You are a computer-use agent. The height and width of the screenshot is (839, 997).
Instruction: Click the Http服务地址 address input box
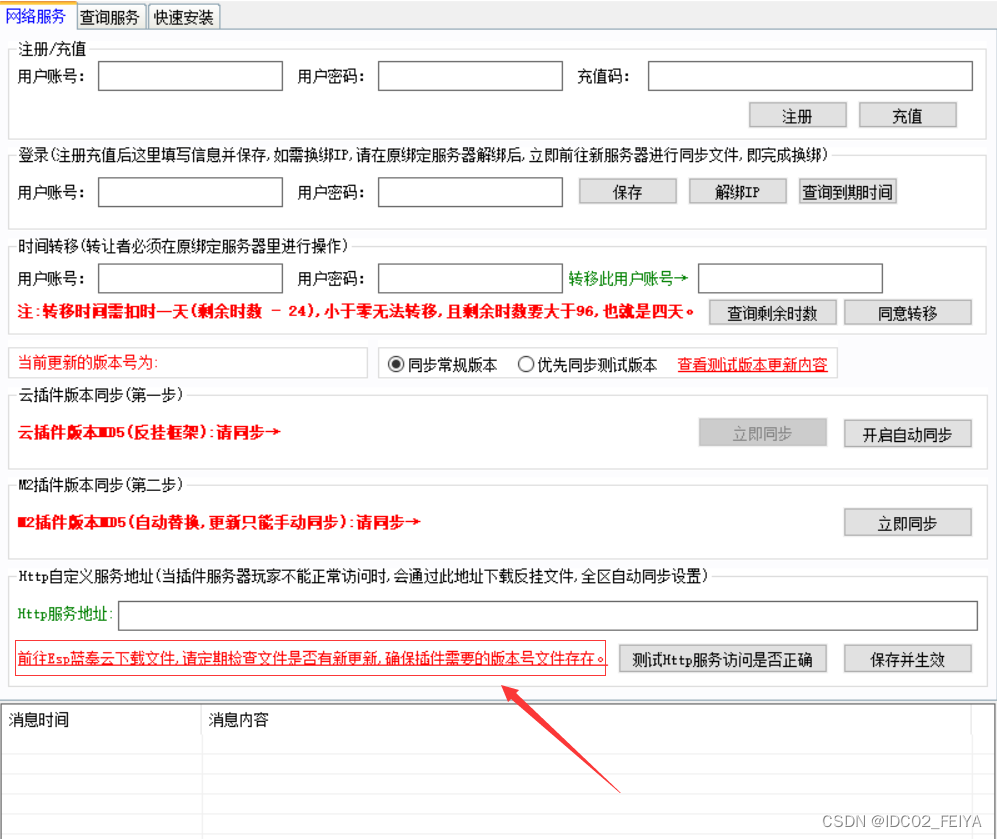point(548,616)
